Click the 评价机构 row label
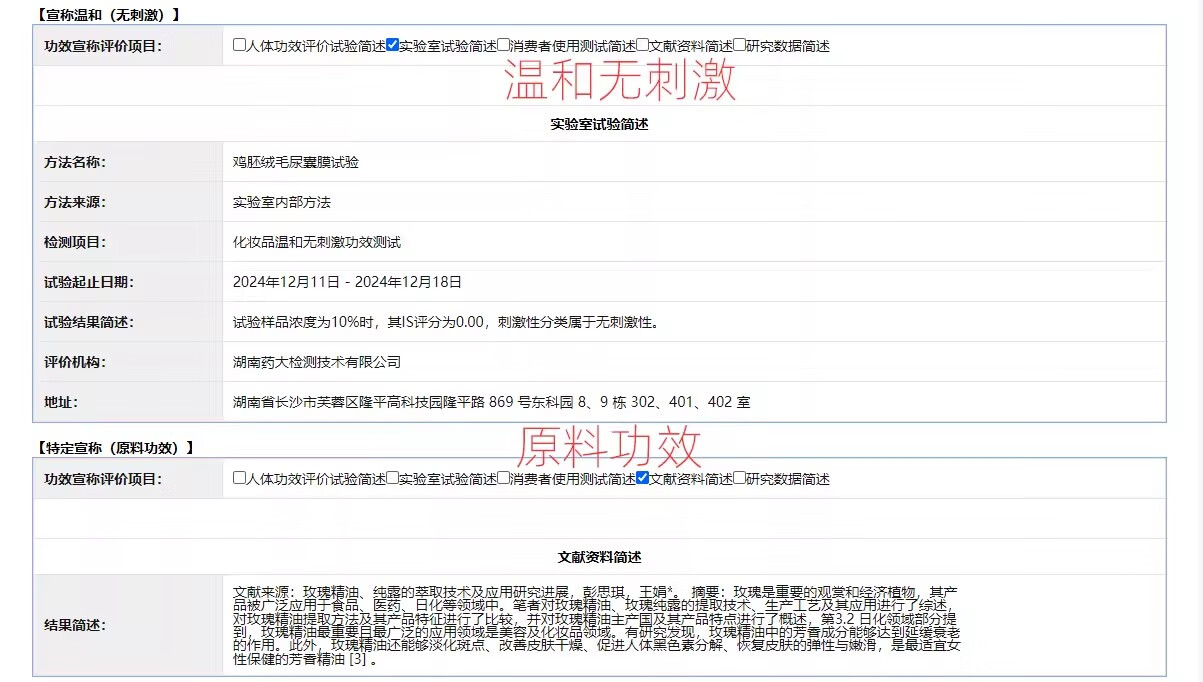 (x=74, y=362)
